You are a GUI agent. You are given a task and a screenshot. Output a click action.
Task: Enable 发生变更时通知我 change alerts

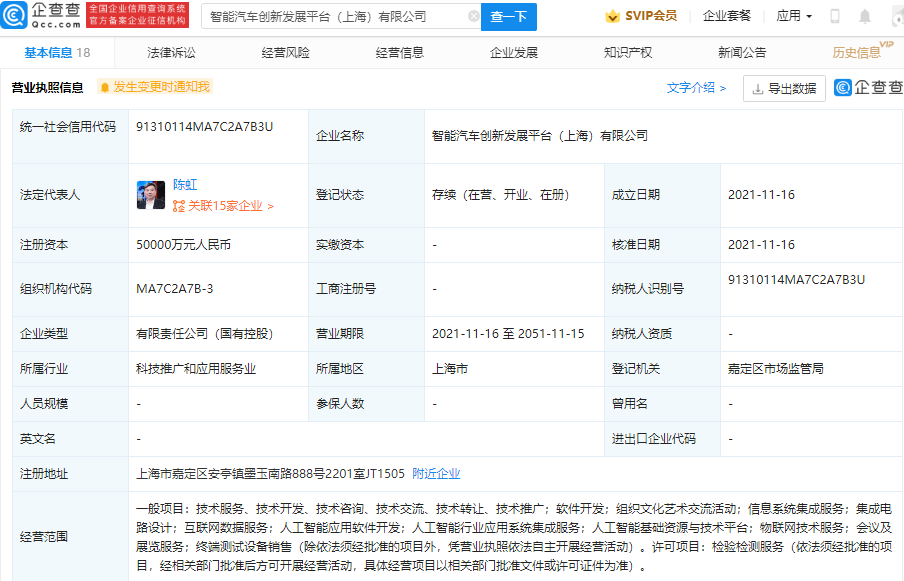coord(162,88)
